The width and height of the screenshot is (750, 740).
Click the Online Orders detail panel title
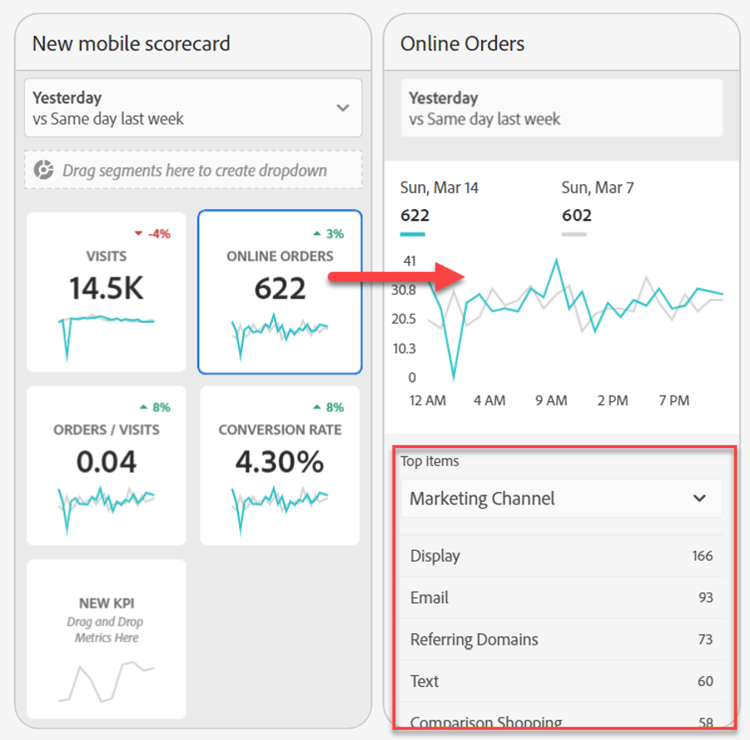pos(462,44)
